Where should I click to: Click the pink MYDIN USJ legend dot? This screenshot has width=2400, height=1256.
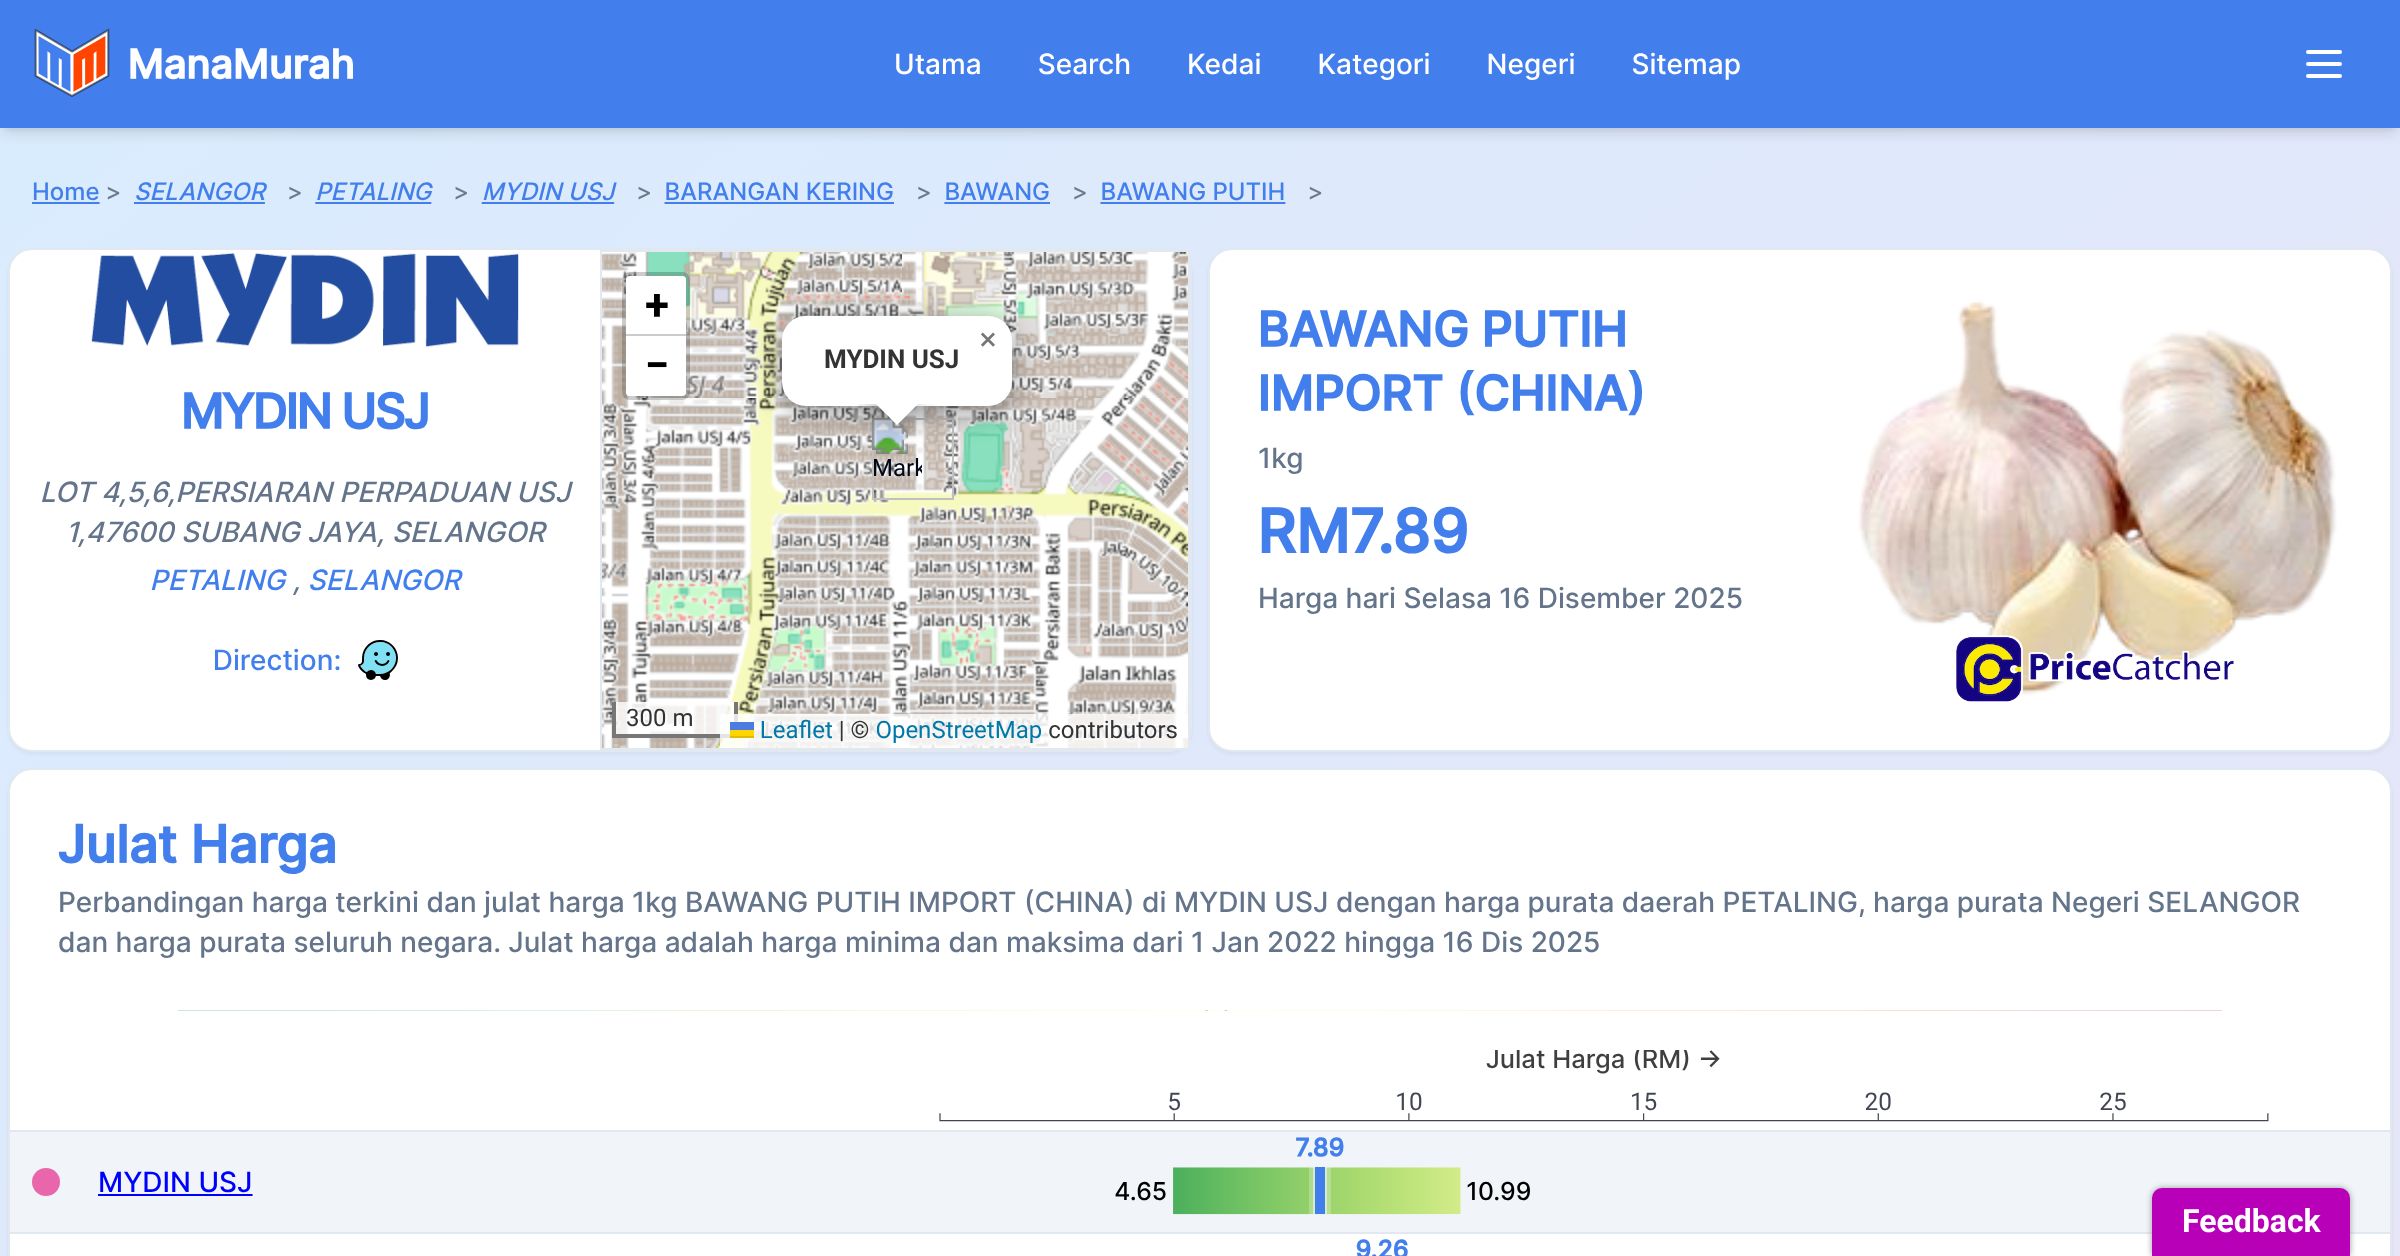(x=46, y=1182)
